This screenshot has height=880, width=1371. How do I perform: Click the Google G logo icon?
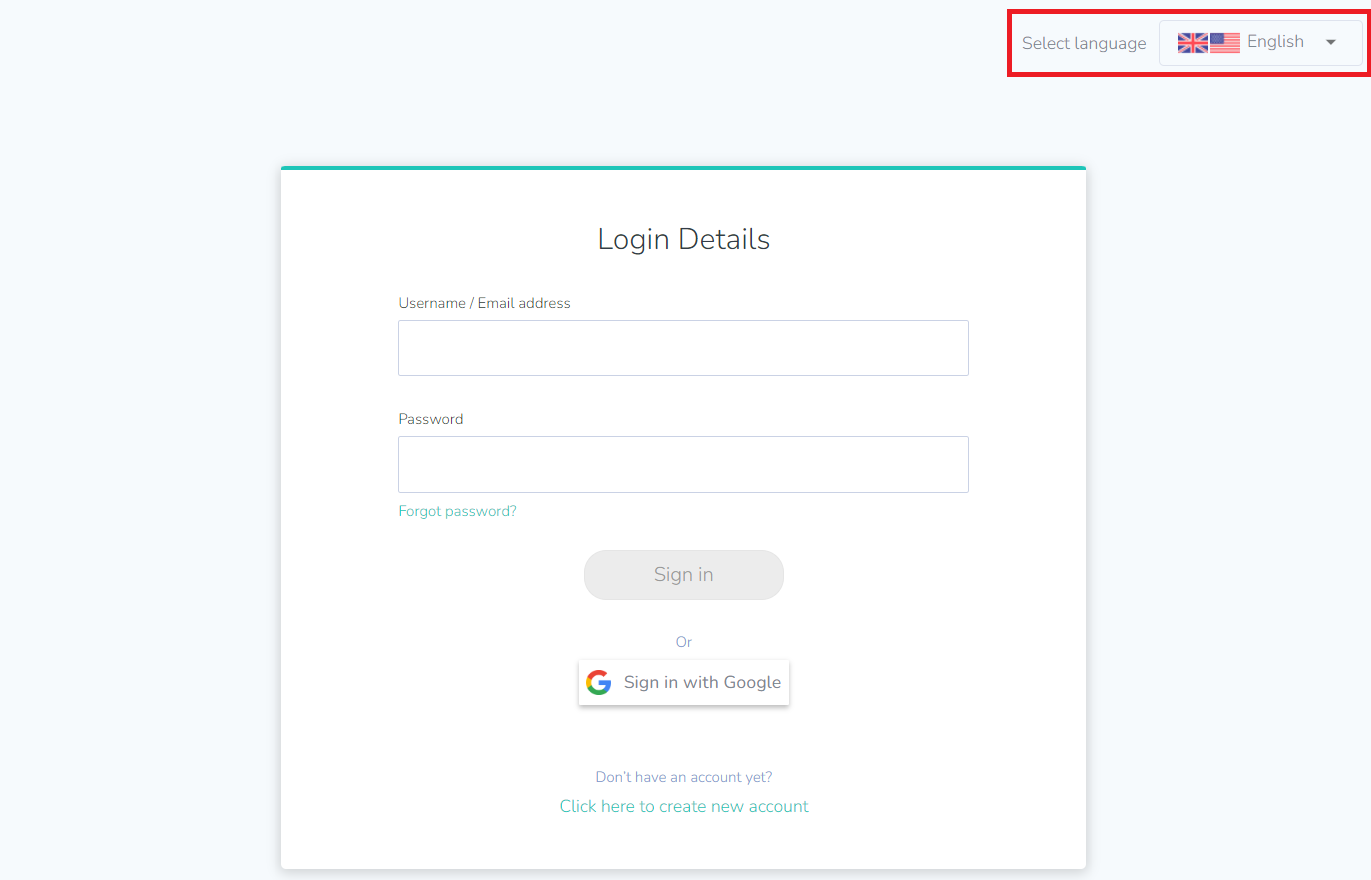pyautogui.click(x=599, y=682)
